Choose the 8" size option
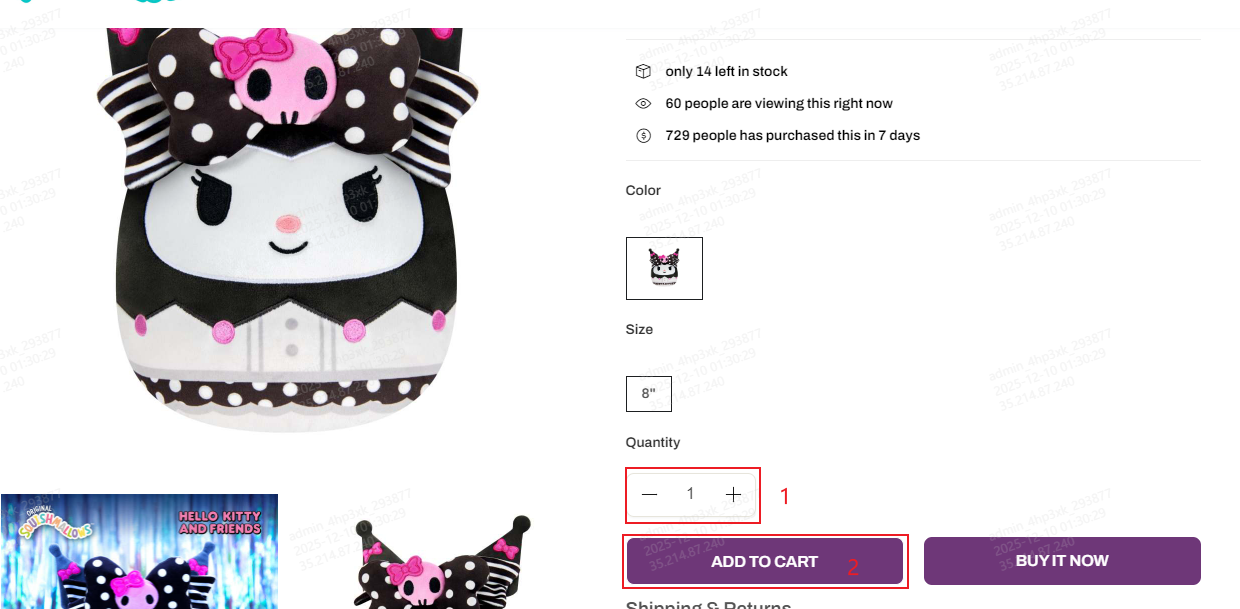 click(x=649, y=393)
